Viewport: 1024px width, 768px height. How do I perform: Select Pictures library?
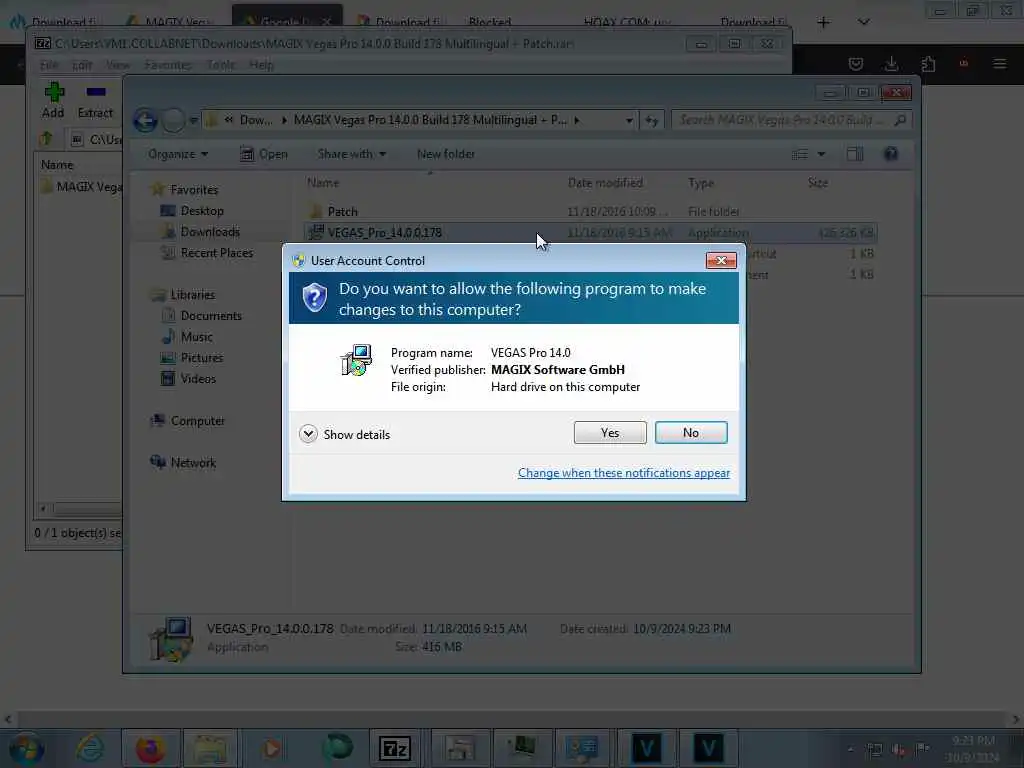click(201, 357)
